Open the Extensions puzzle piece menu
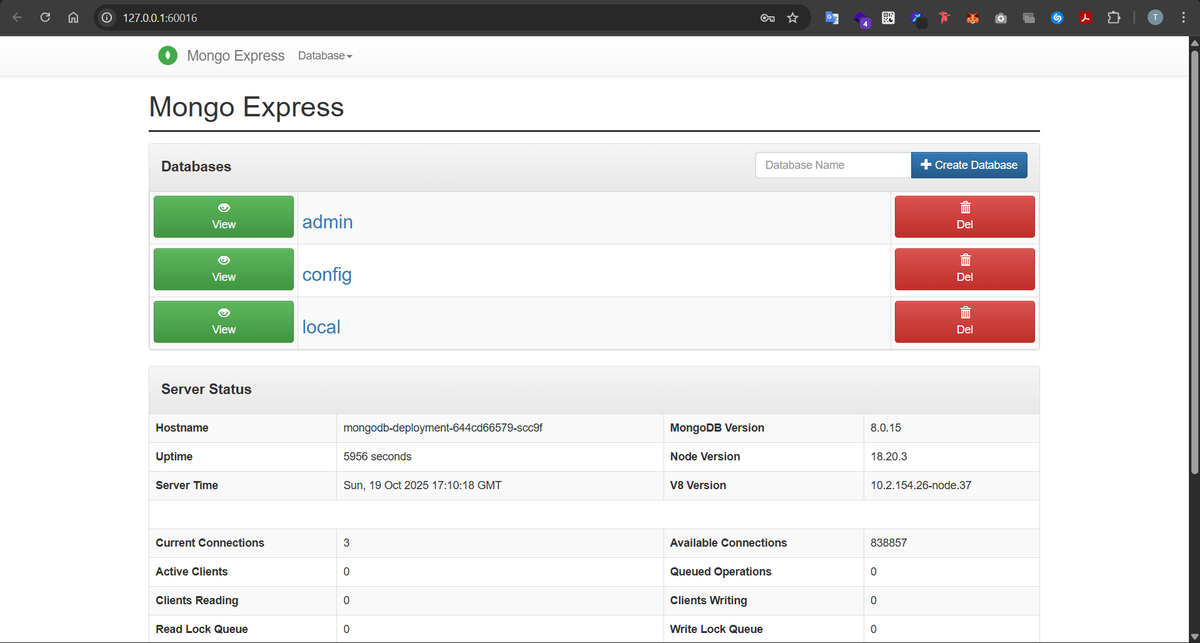The width and height of the screenshot is (1200, 643). [x=1114, y=18]
